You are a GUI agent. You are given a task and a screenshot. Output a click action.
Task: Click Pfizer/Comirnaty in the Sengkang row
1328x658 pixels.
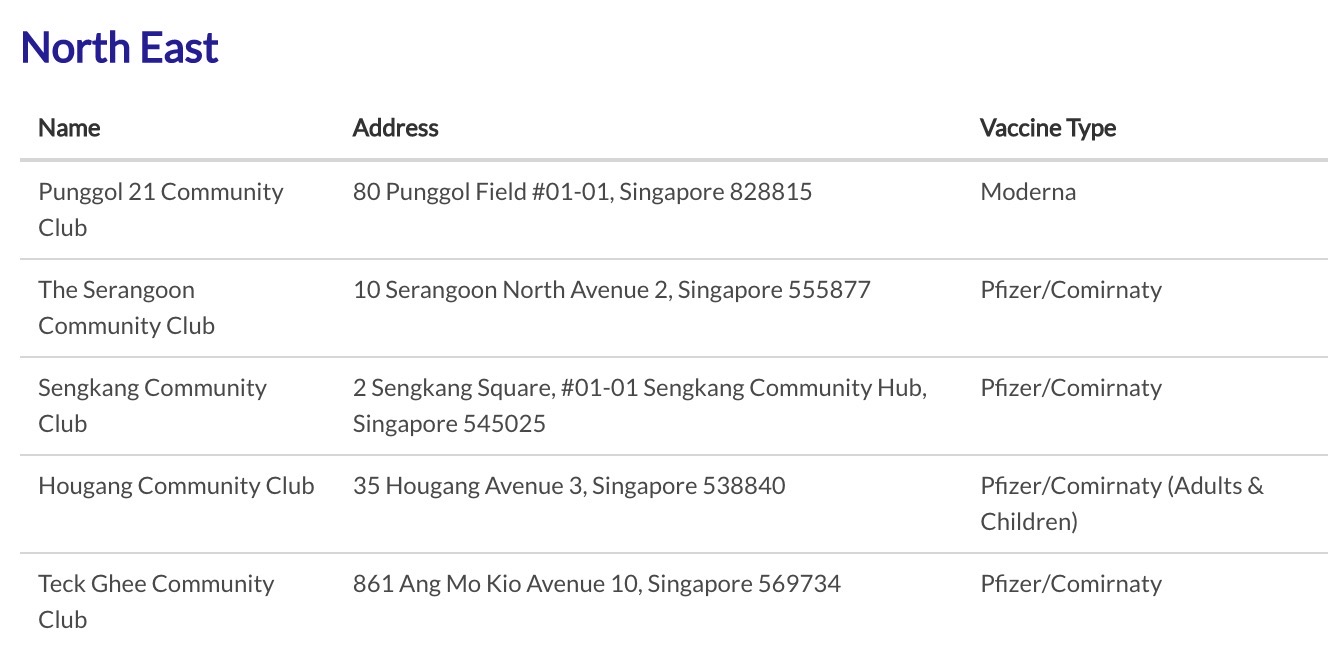pos(1071,388)
